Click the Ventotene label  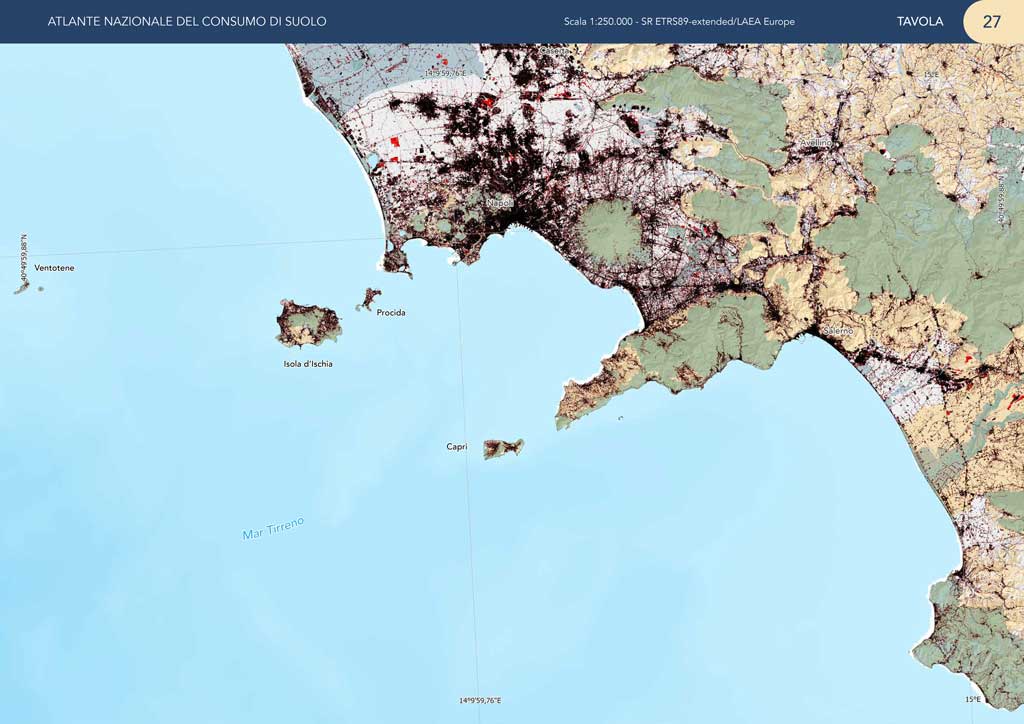point(54,268)
